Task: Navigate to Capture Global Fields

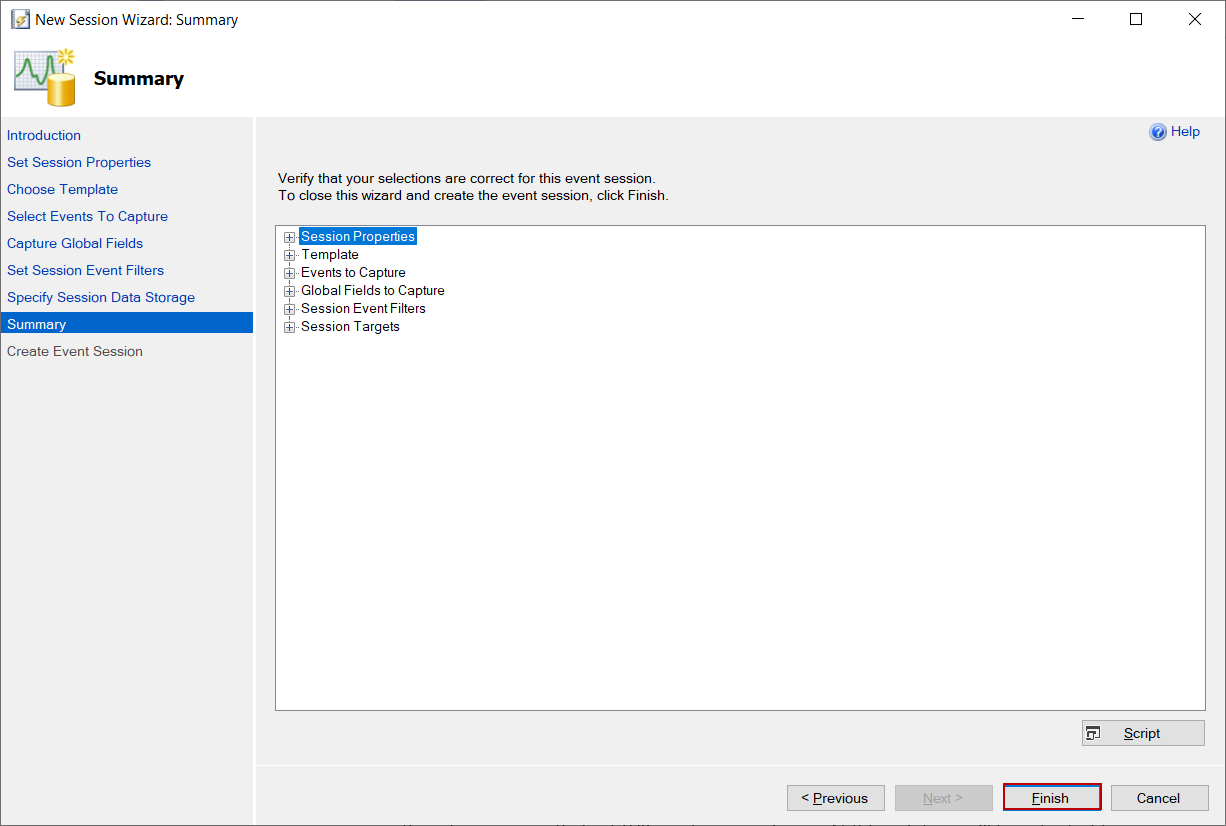Action: tap(75, 243)
